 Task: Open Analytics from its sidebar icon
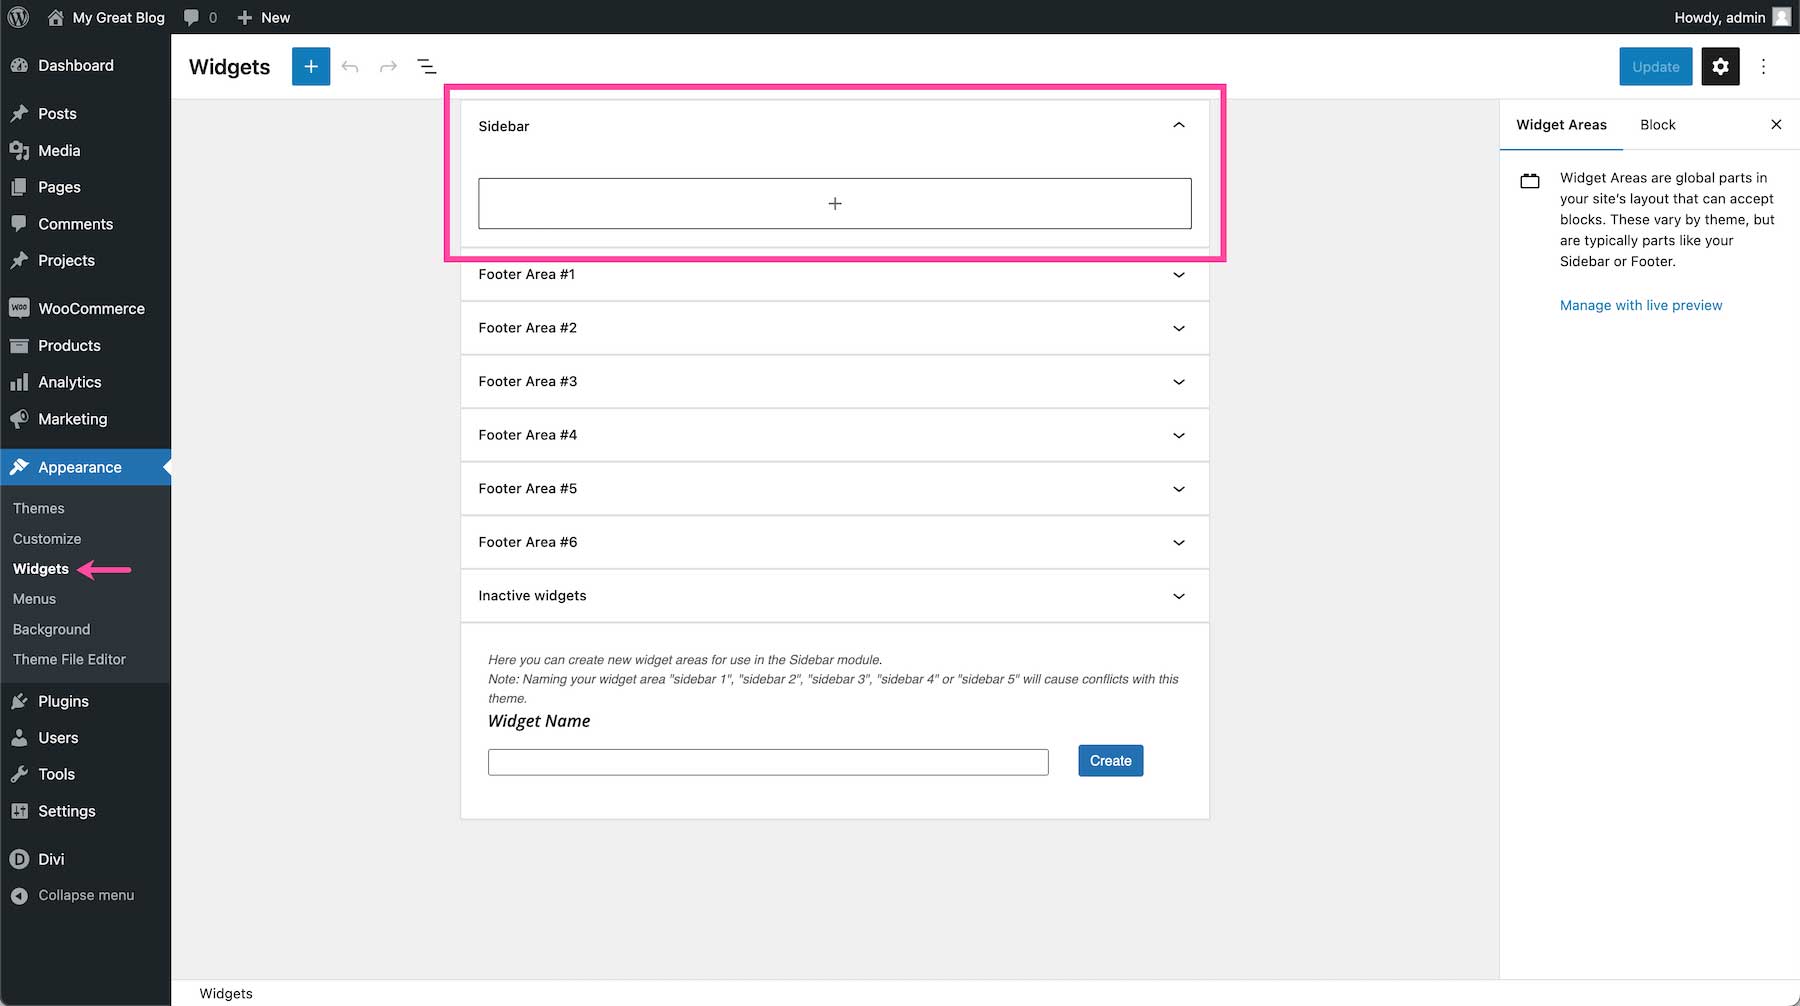20,382
